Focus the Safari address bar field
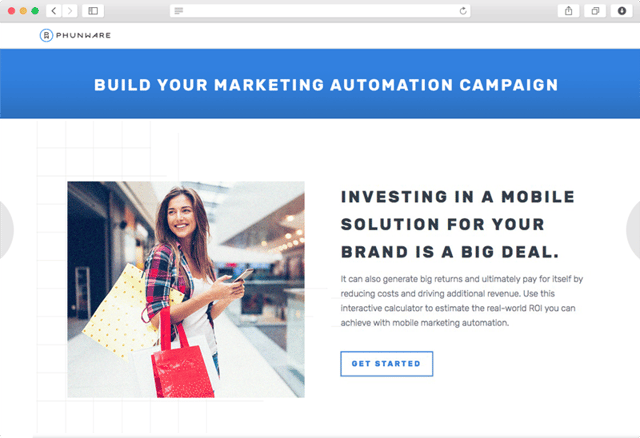Viewport: 640px width, 438px height. (x=320, y=11)
